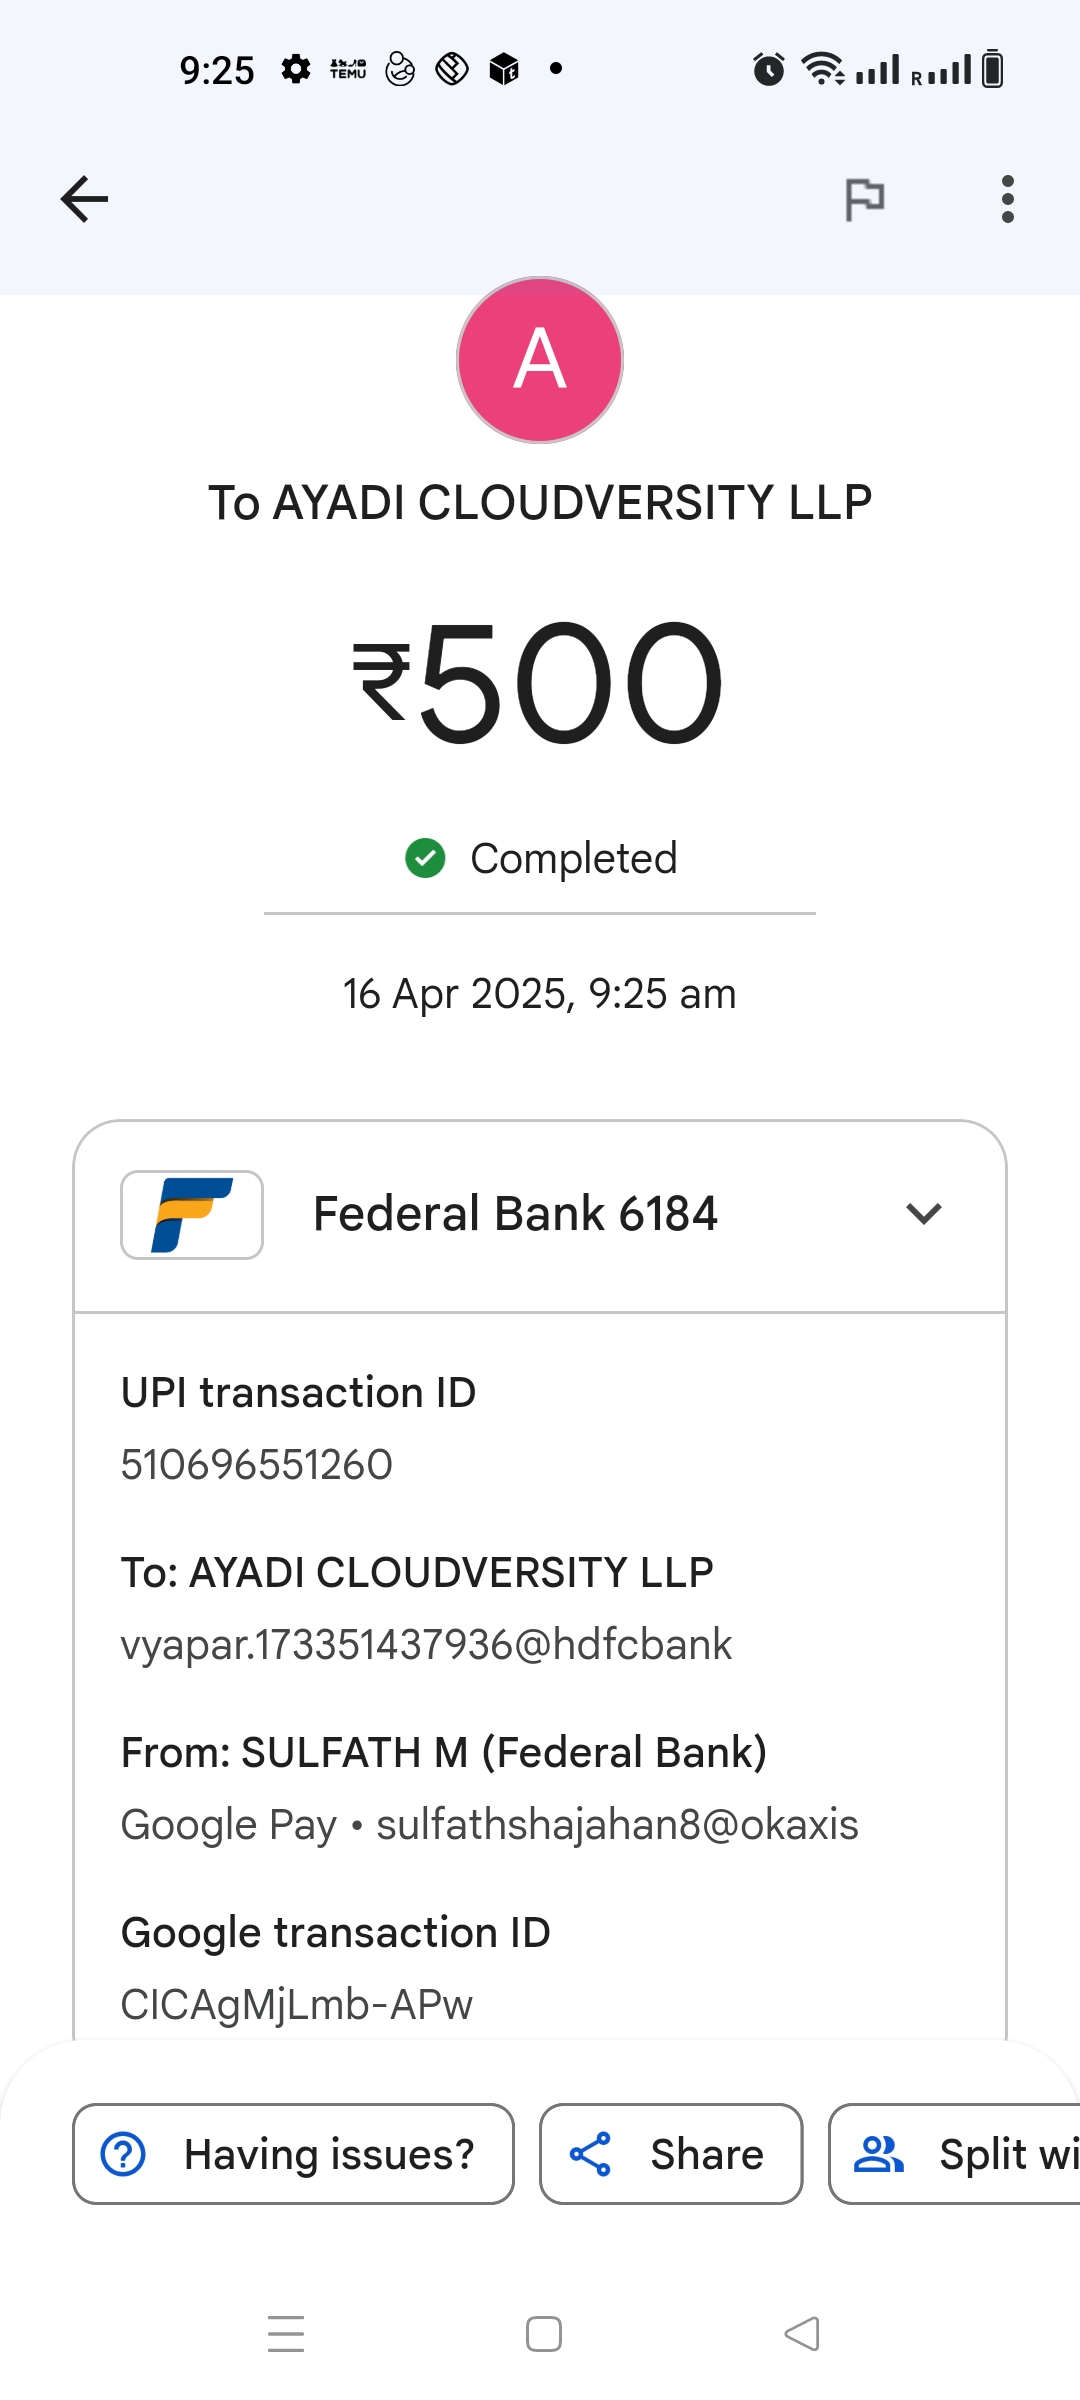Open the three-dot overflow menu
This screenshot has width=1080, height=2400.
pos(1007,199)
